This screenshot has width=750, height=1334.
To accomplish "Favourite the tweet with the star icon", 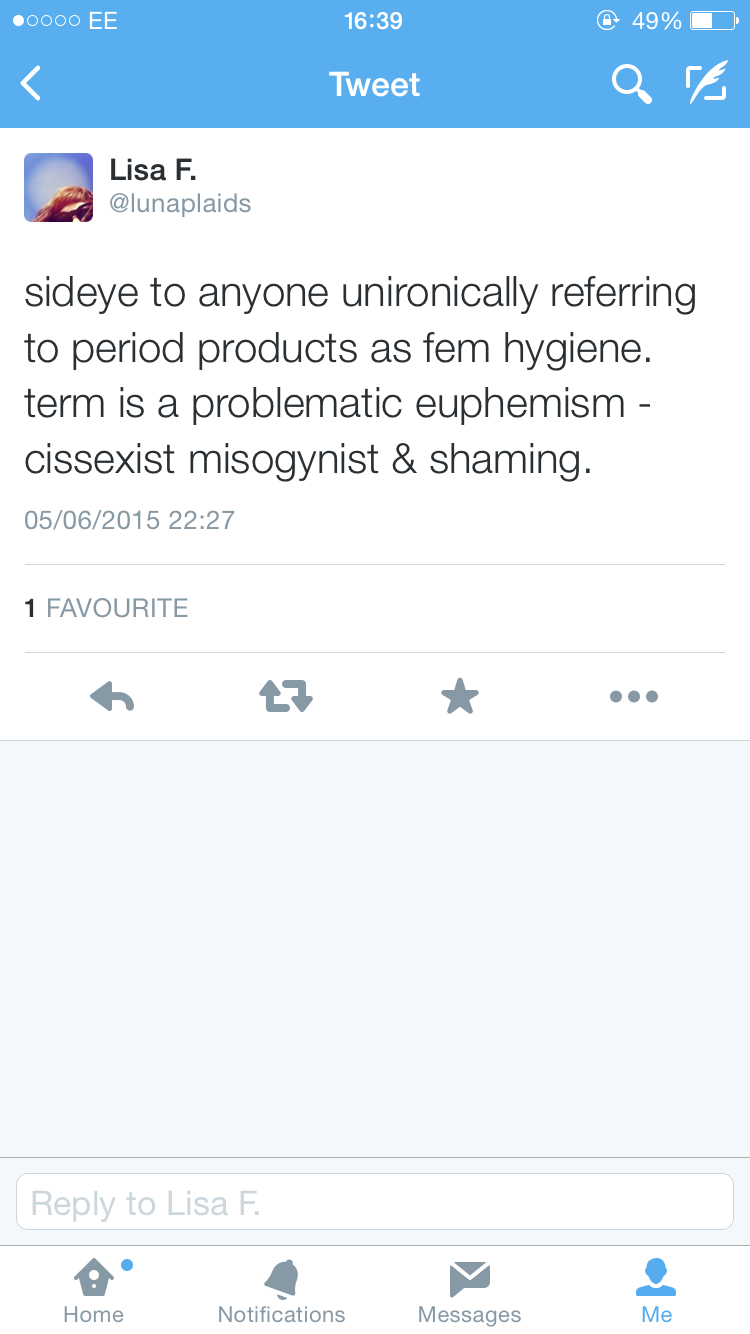I will [x=460, y=696].
